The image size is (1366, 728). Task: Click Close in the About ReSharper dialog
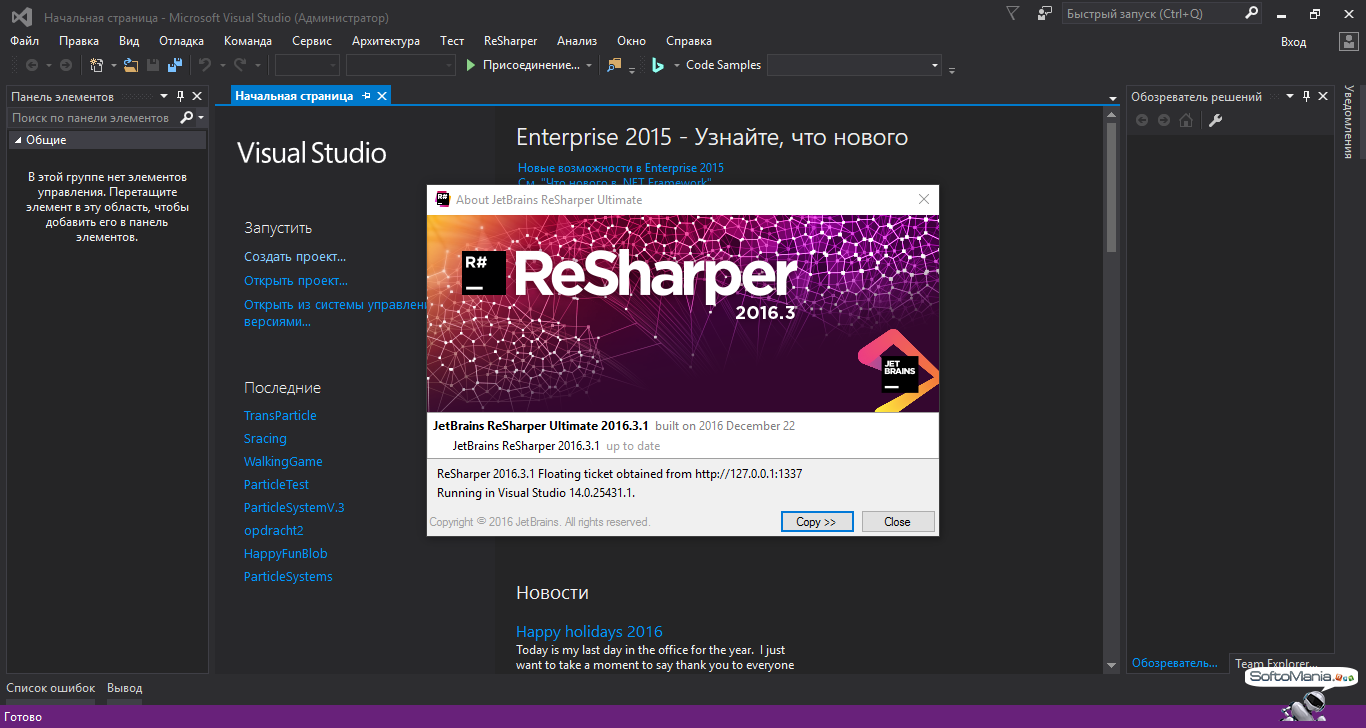pyautogui.click(x=897, y=522)
